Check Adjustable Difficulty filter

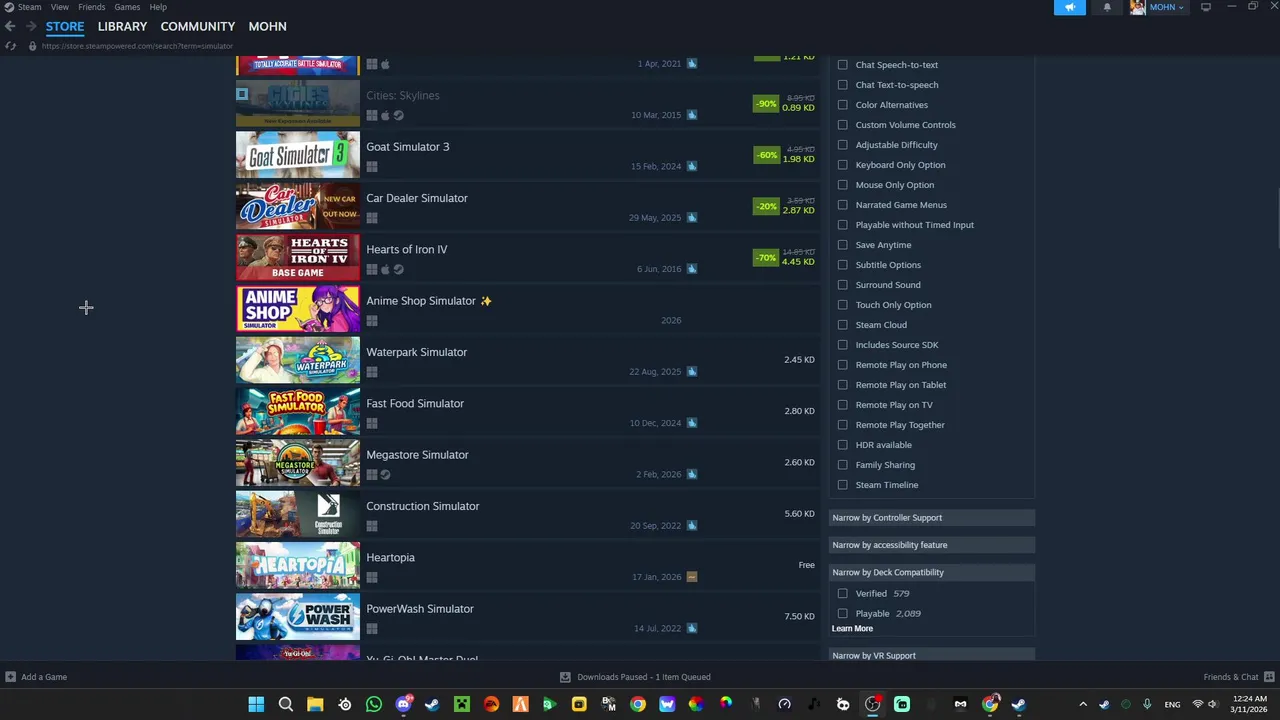(842, 145)
